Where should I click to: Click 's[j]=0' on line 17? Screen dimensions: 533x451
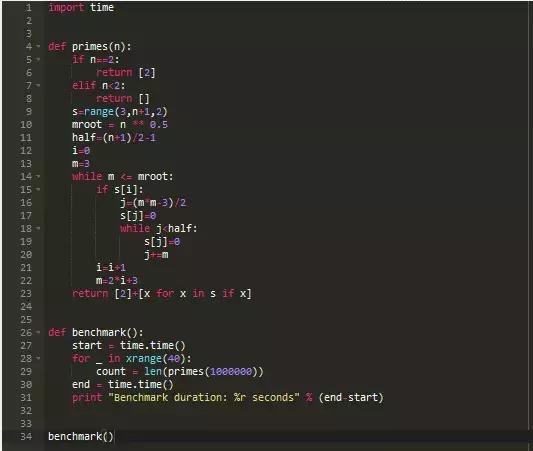[x=138, y=215]
